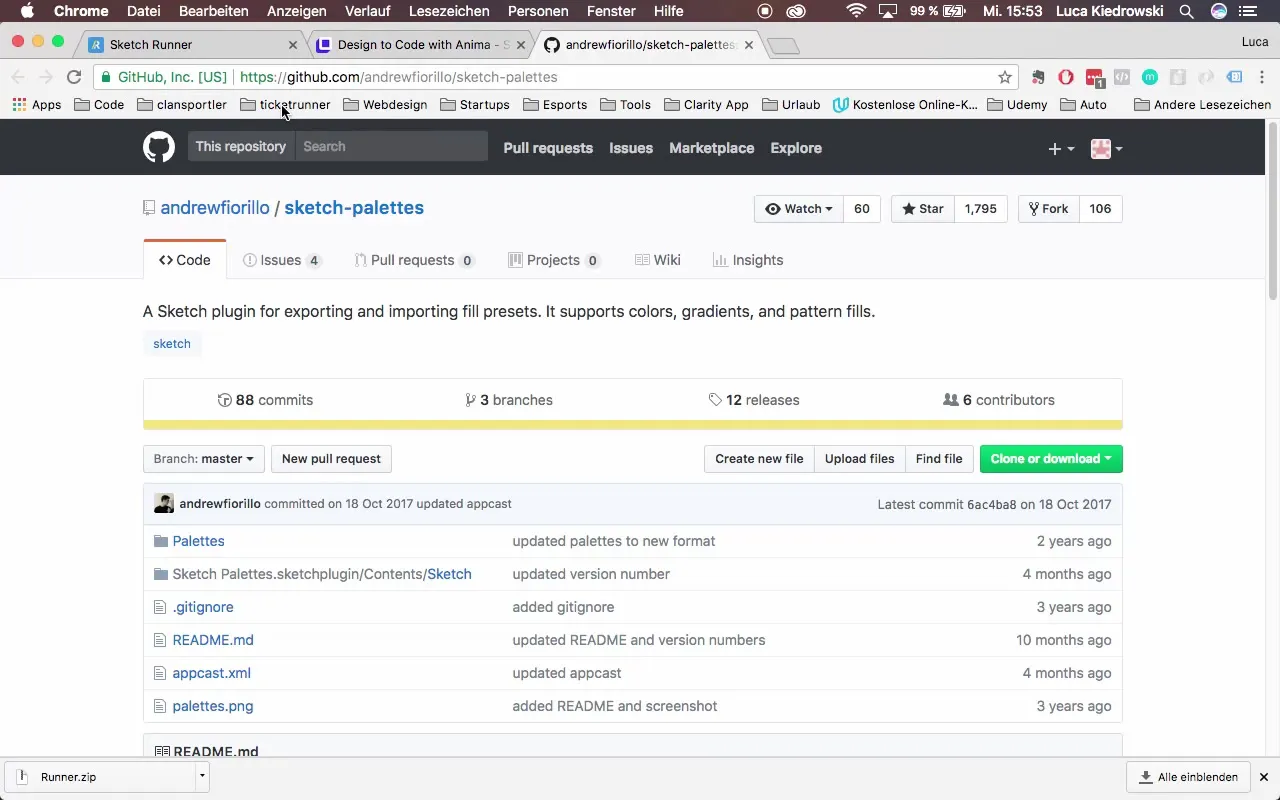Open the Evernote Web Clipper extension
Viewport: 1280px width, 800px height.
[1038, 77]
